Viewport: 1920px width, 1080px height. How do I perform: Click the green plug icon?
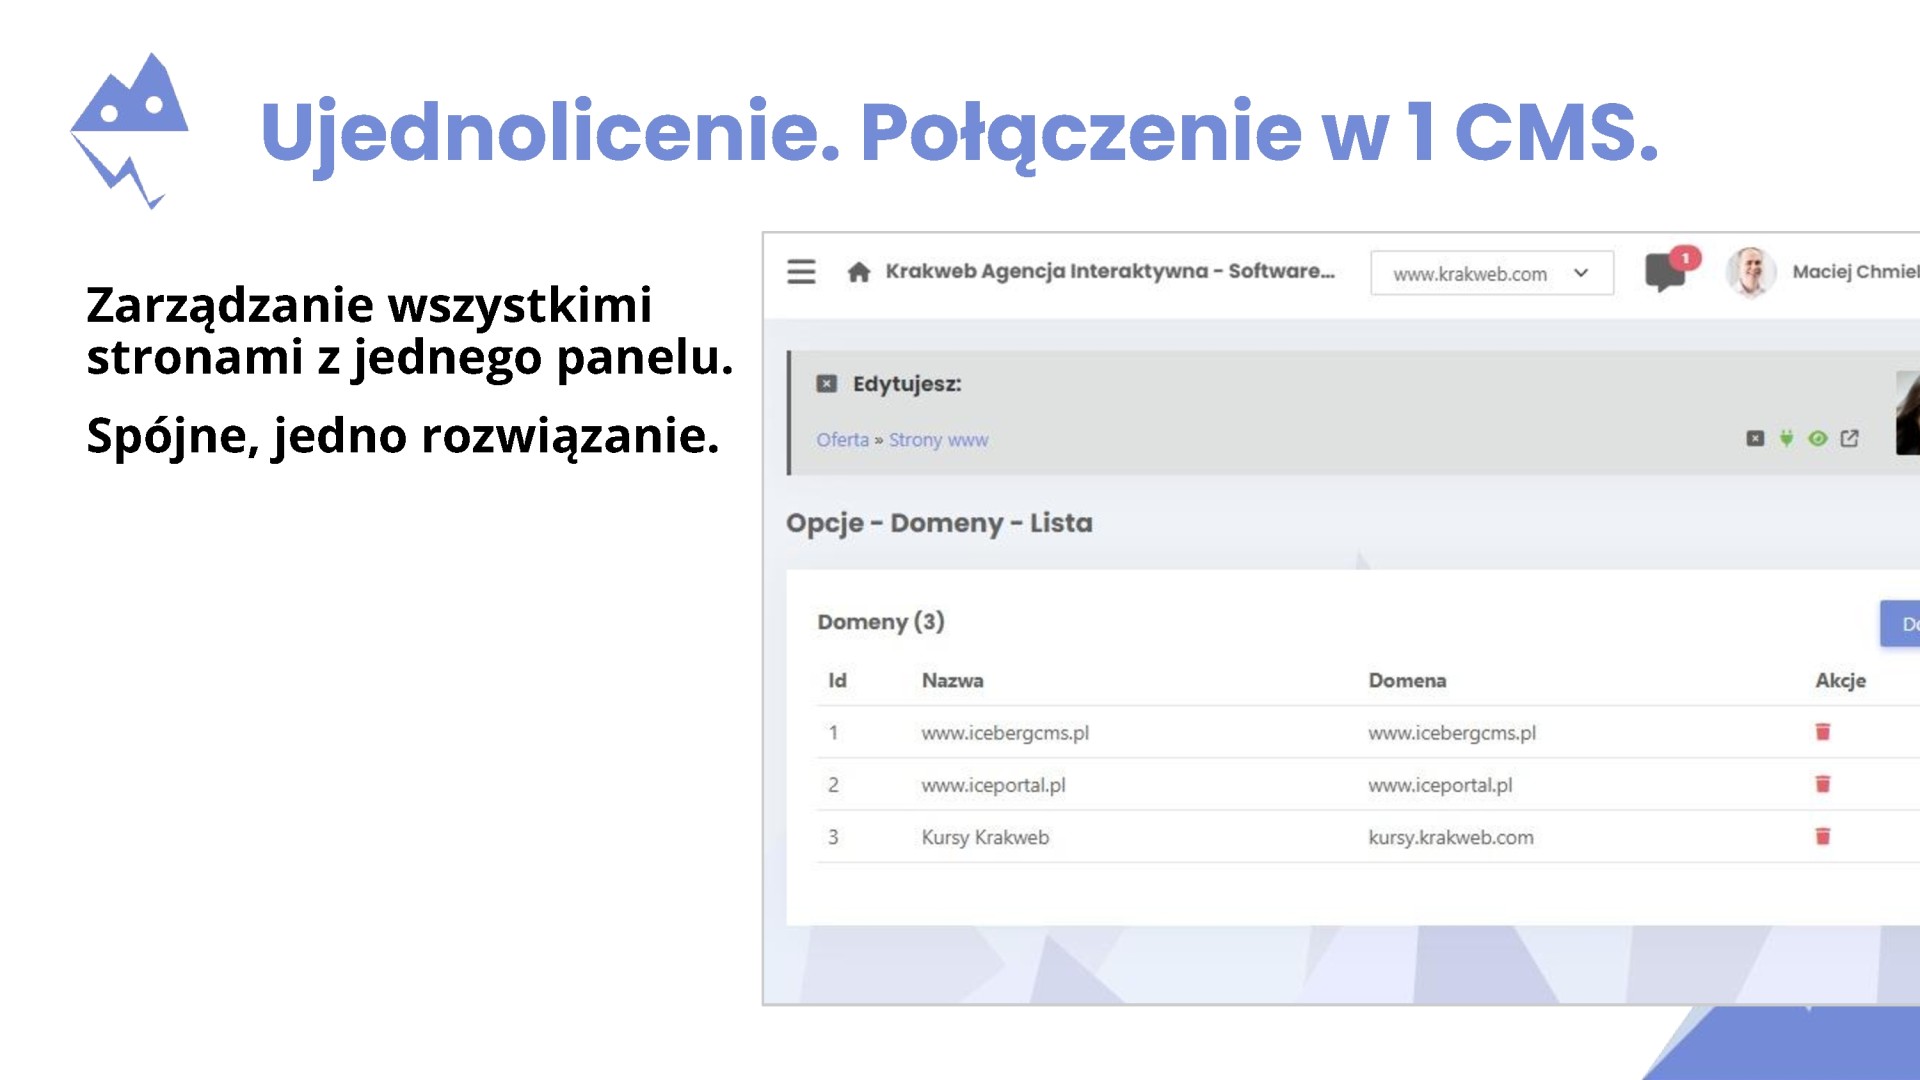[x=1786, y=439]
